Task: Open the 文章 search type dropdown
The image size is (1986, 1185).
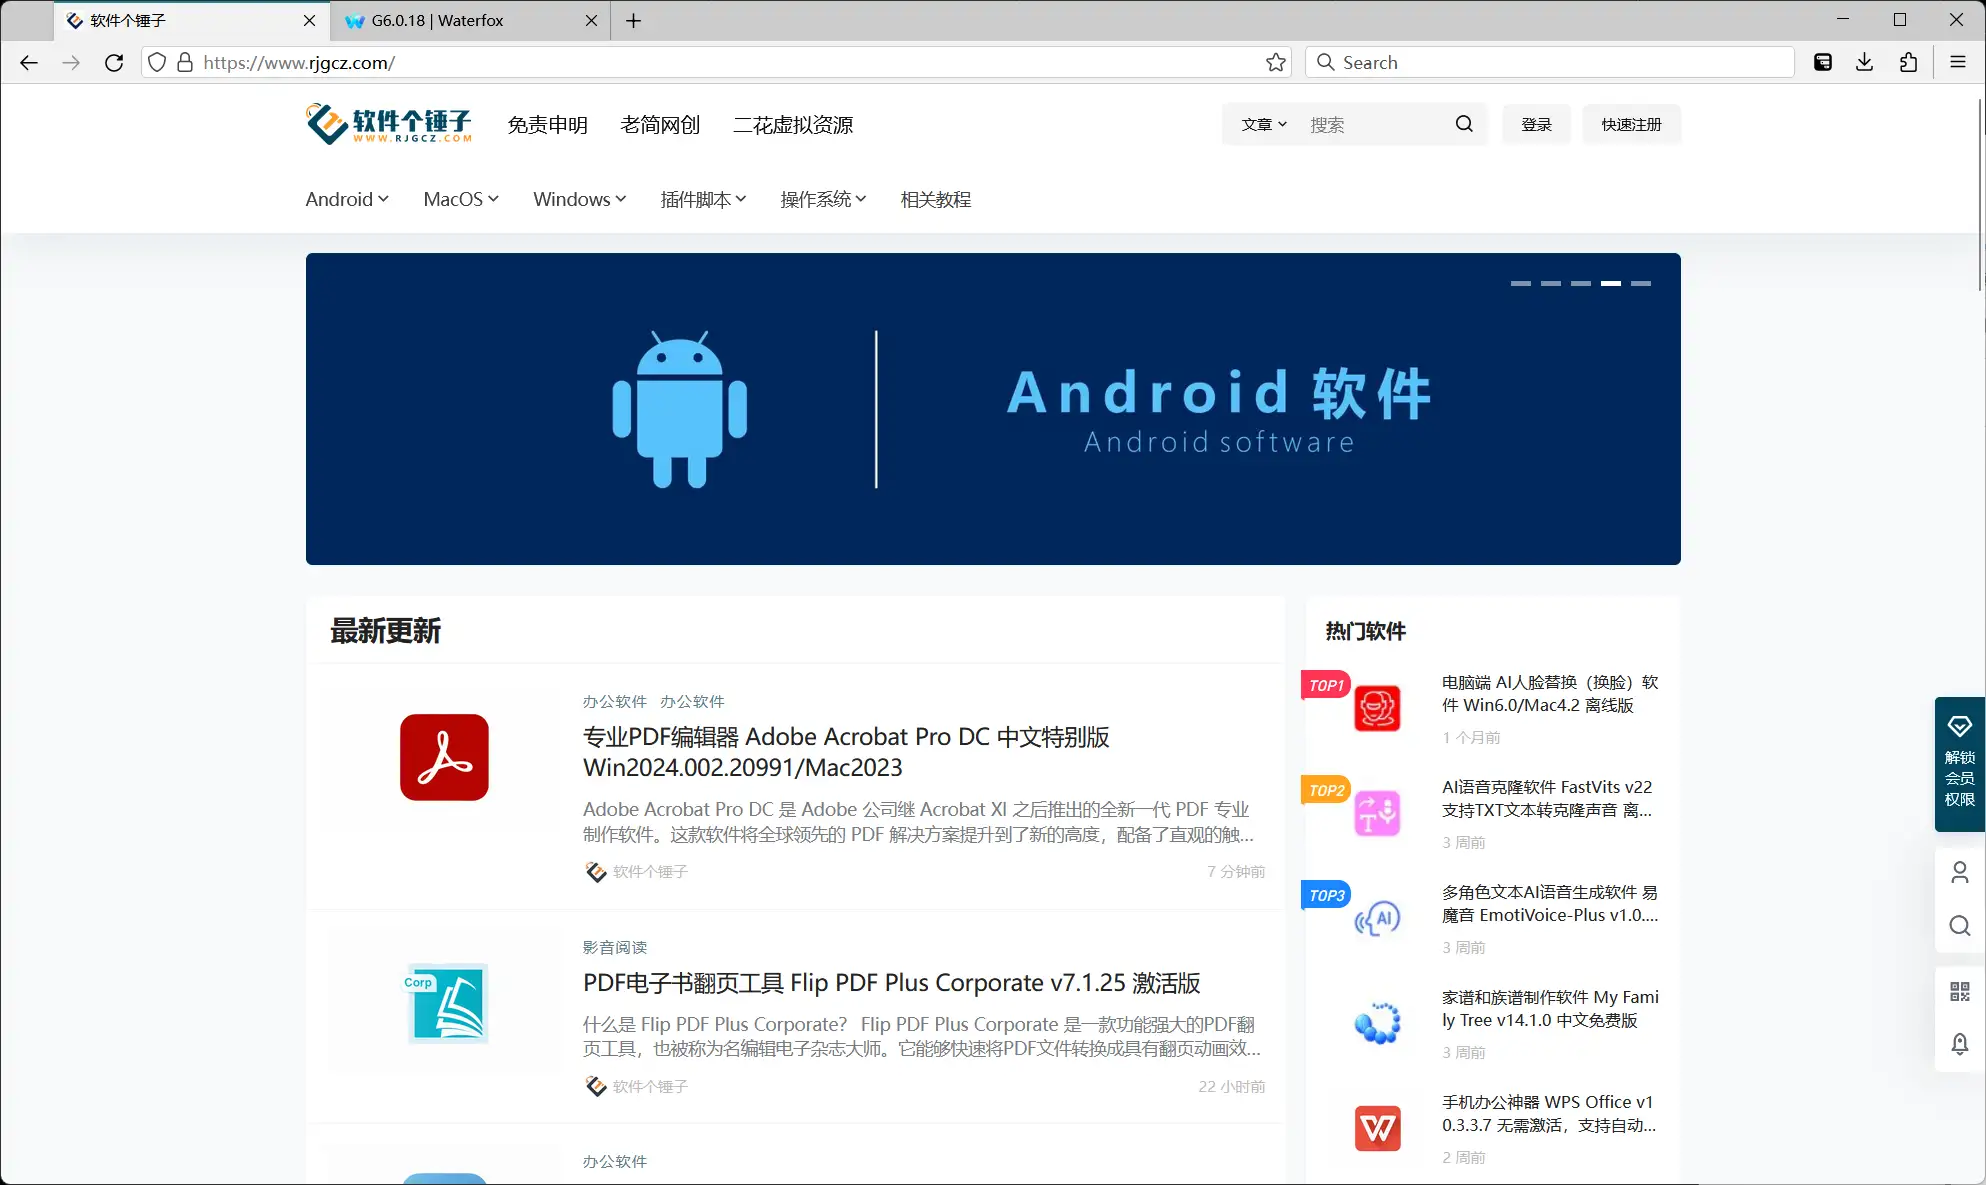Action: tap(1264, 125)
